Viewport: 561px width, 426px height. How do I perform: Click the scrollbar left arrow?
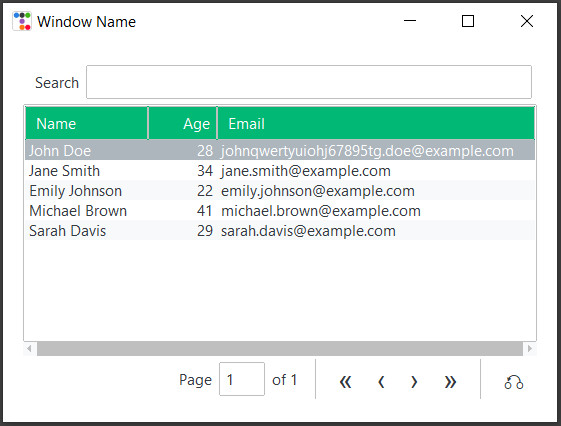(30, 348)
